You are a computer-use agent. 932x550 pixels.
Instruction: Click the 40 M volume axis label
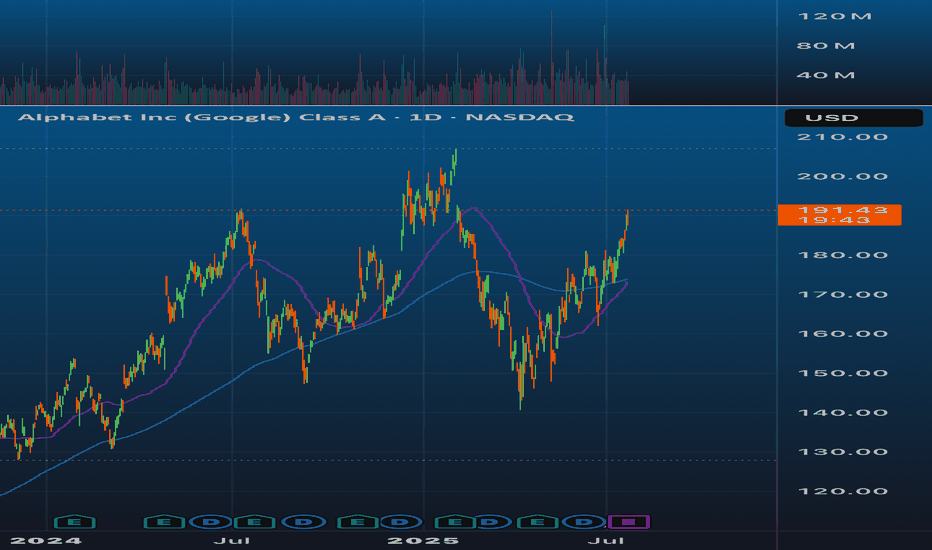click(x=826, y=75)
